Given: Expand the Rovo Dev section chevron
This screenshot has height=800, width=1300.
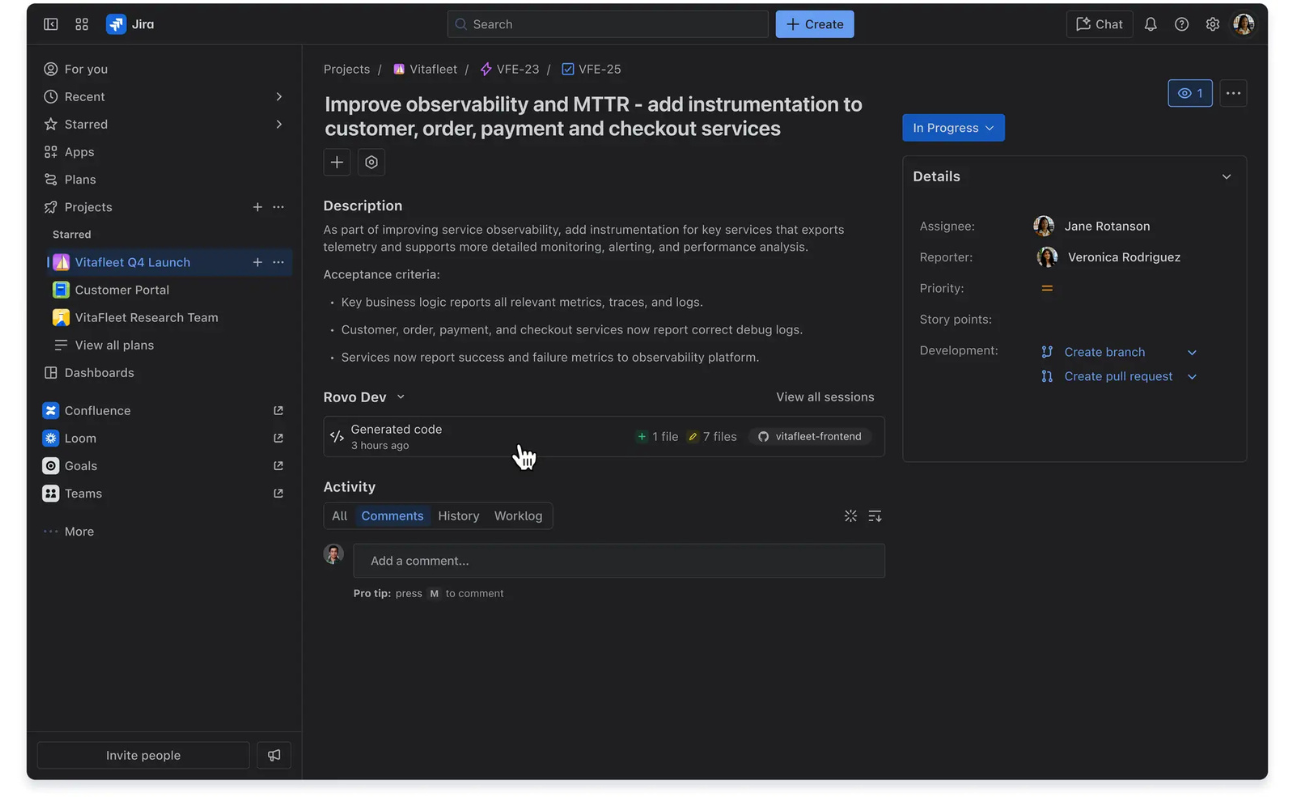Looking at the screenshot, I should tap(401, 397).
